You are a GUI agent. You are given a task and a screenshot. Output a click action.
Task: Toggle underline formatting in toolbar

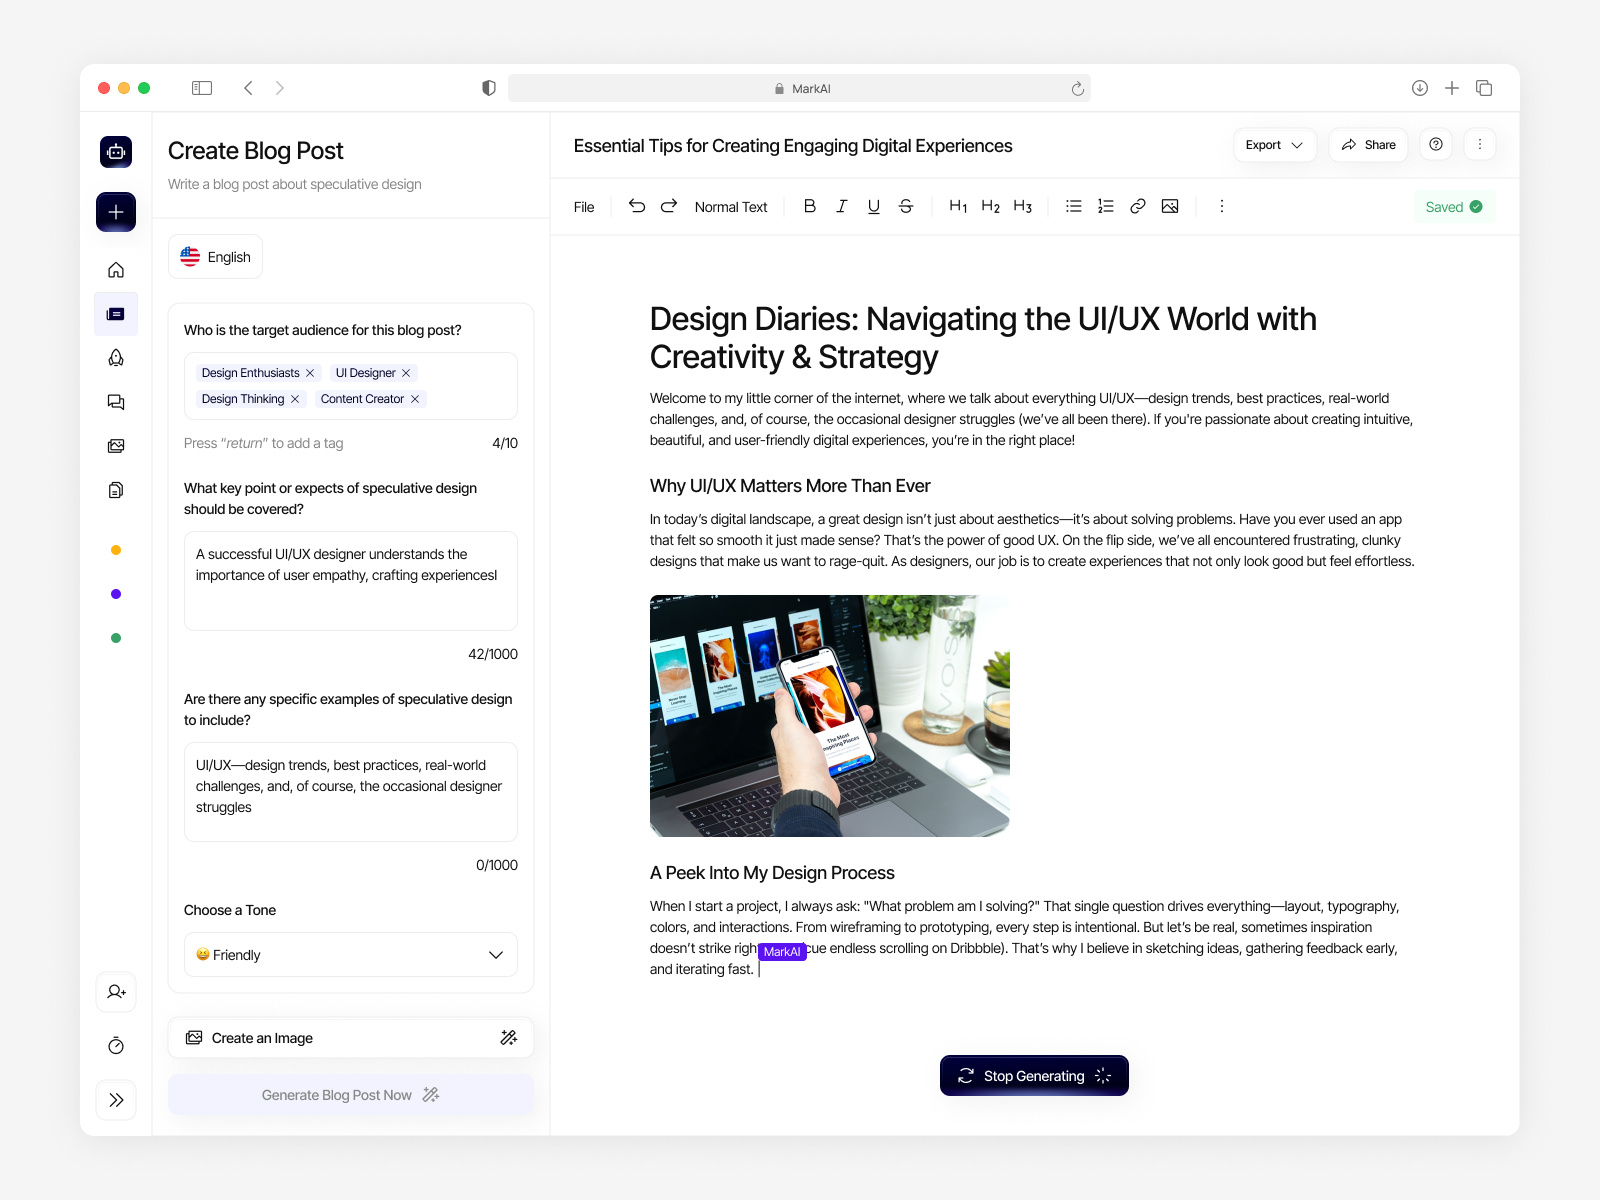[874, 206]
